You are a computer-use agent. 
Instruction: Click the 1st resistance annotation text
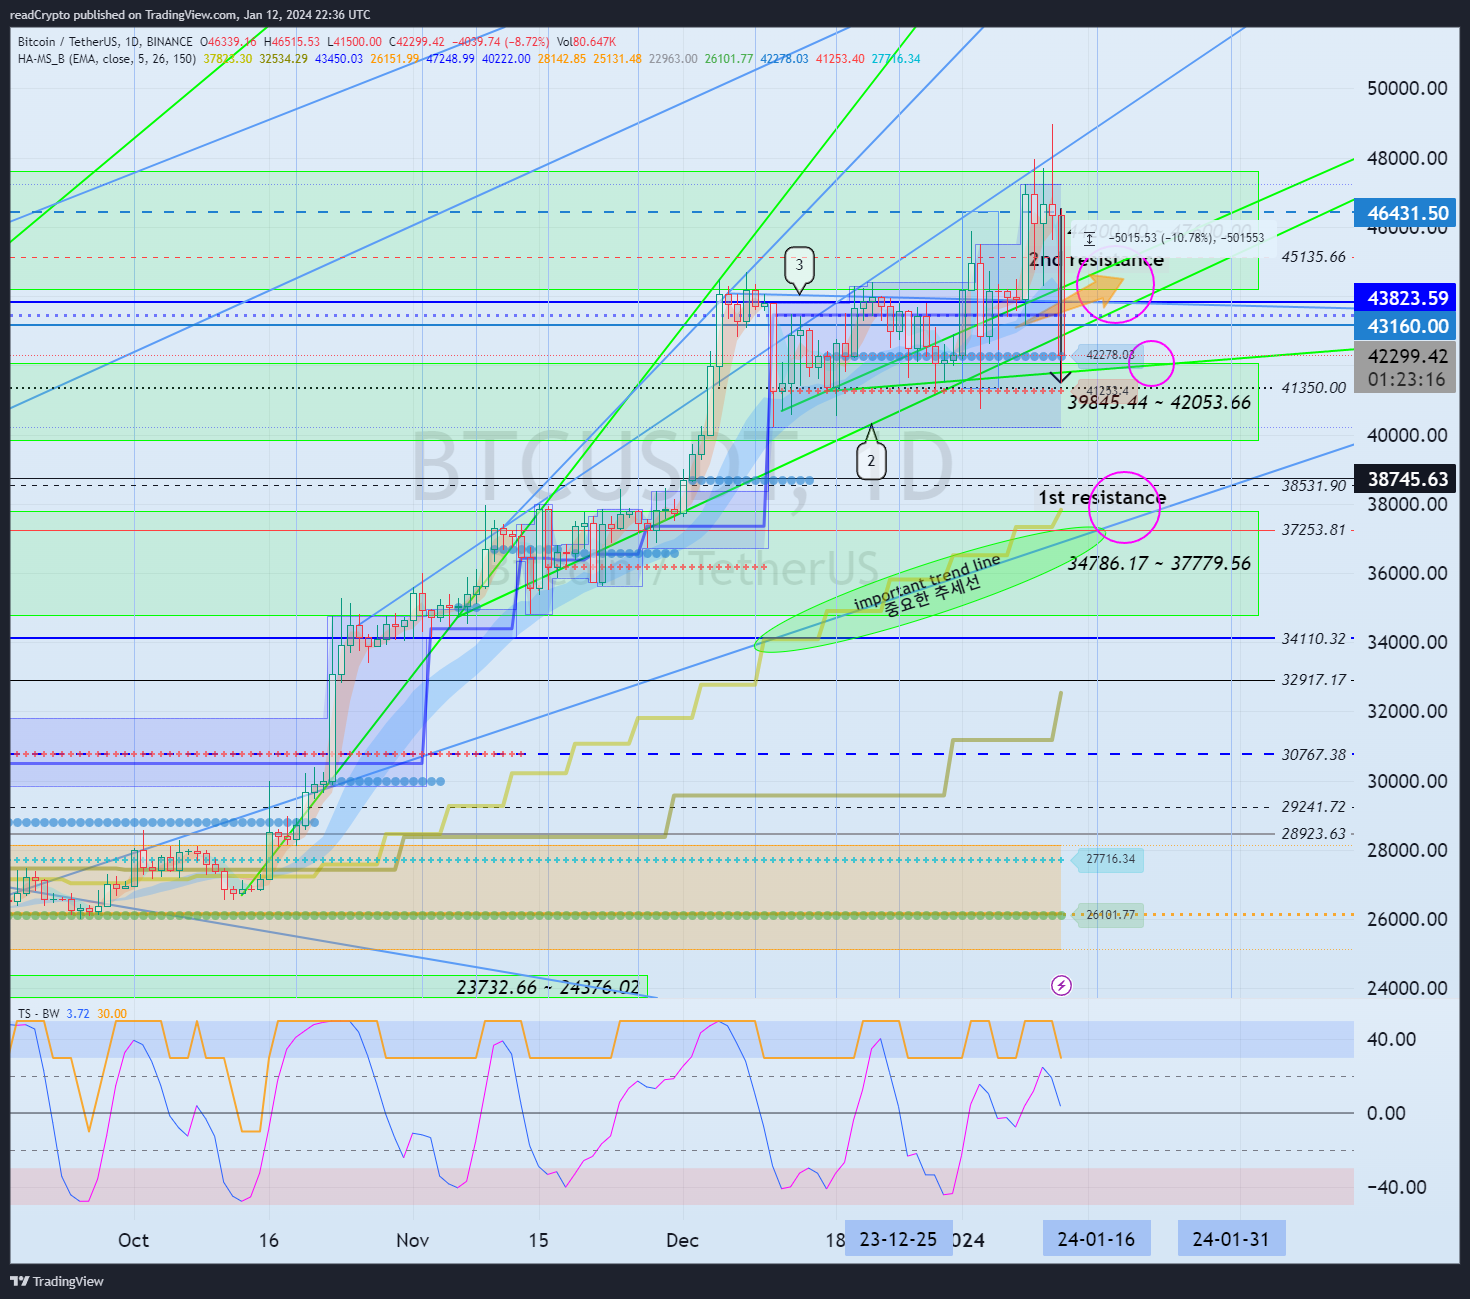(x=1102, y=497)
